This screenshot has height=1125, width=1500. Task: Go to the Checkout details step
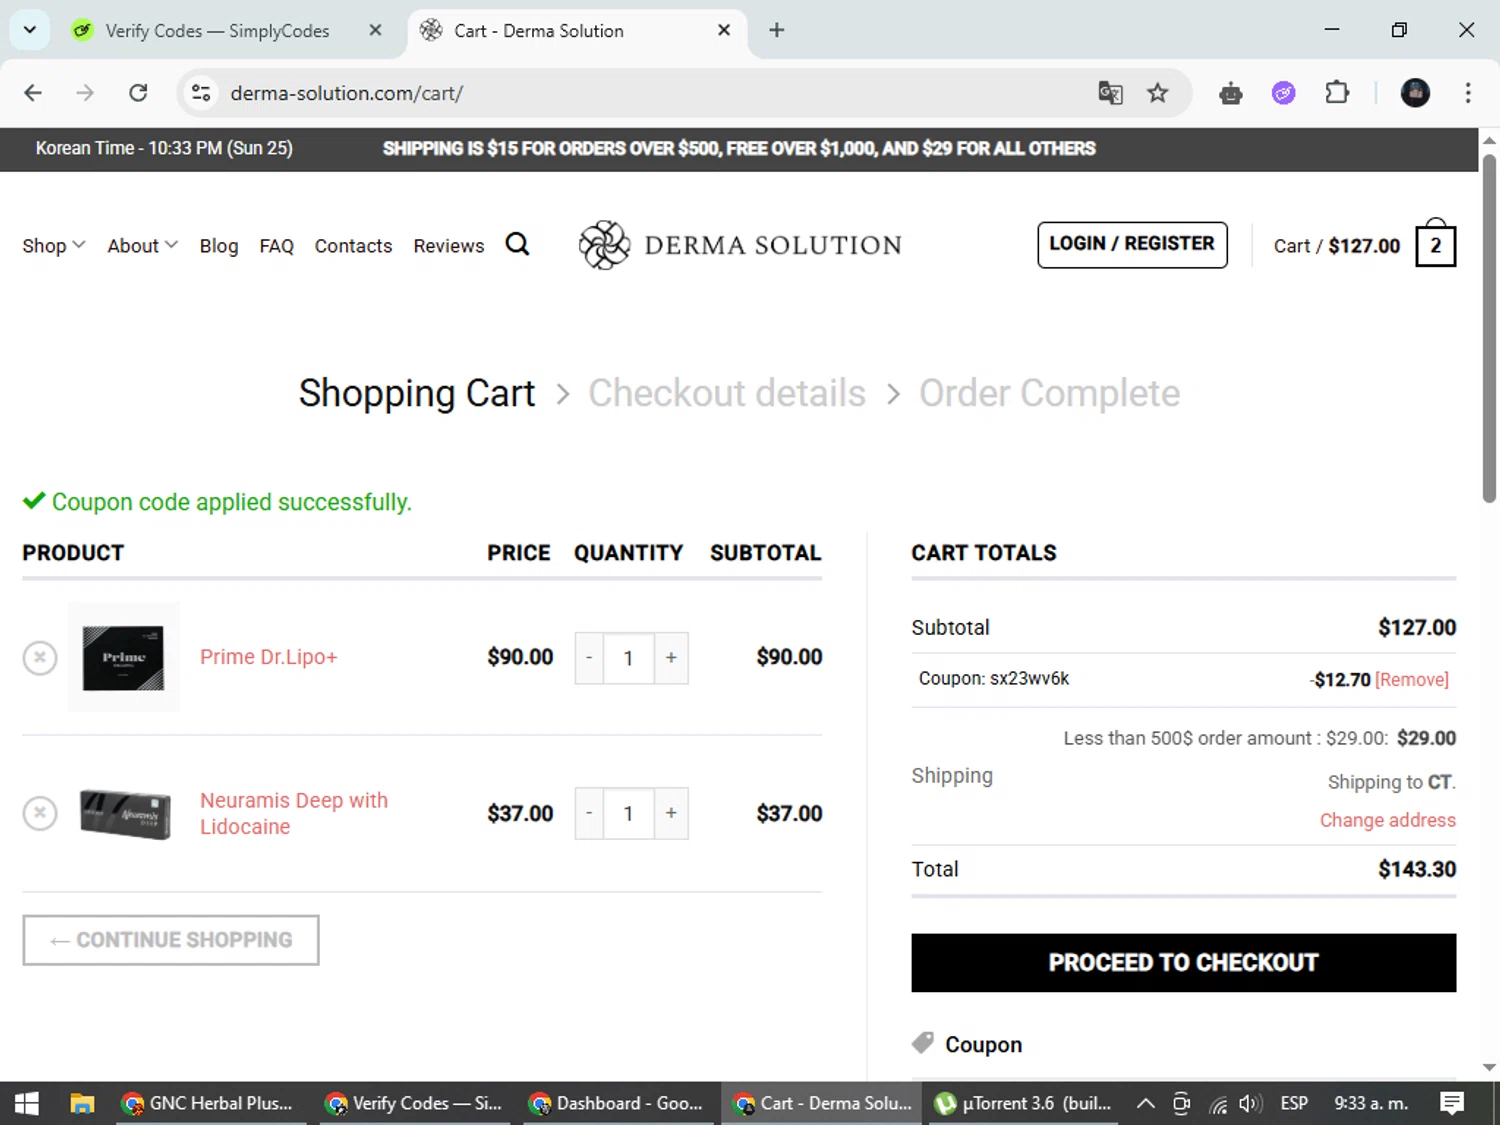coord(727,393)
